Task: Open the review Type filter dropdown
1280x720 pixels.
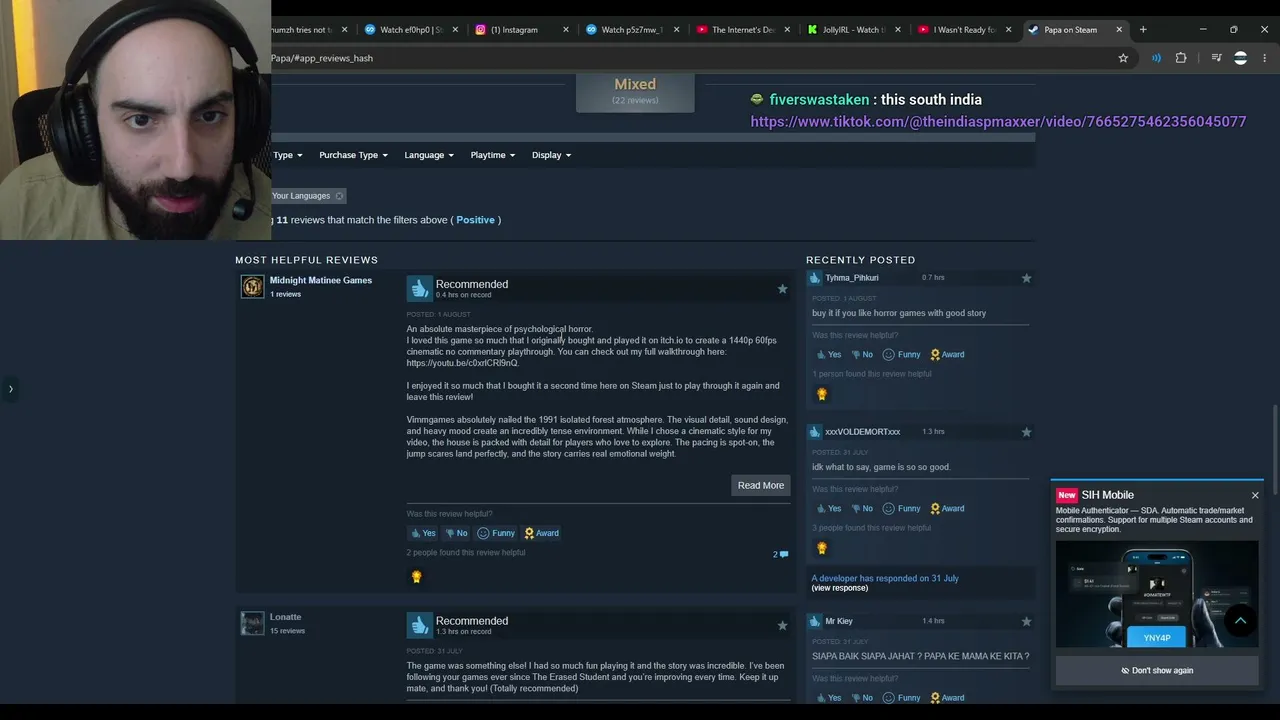Action: [x=287, y=155]
